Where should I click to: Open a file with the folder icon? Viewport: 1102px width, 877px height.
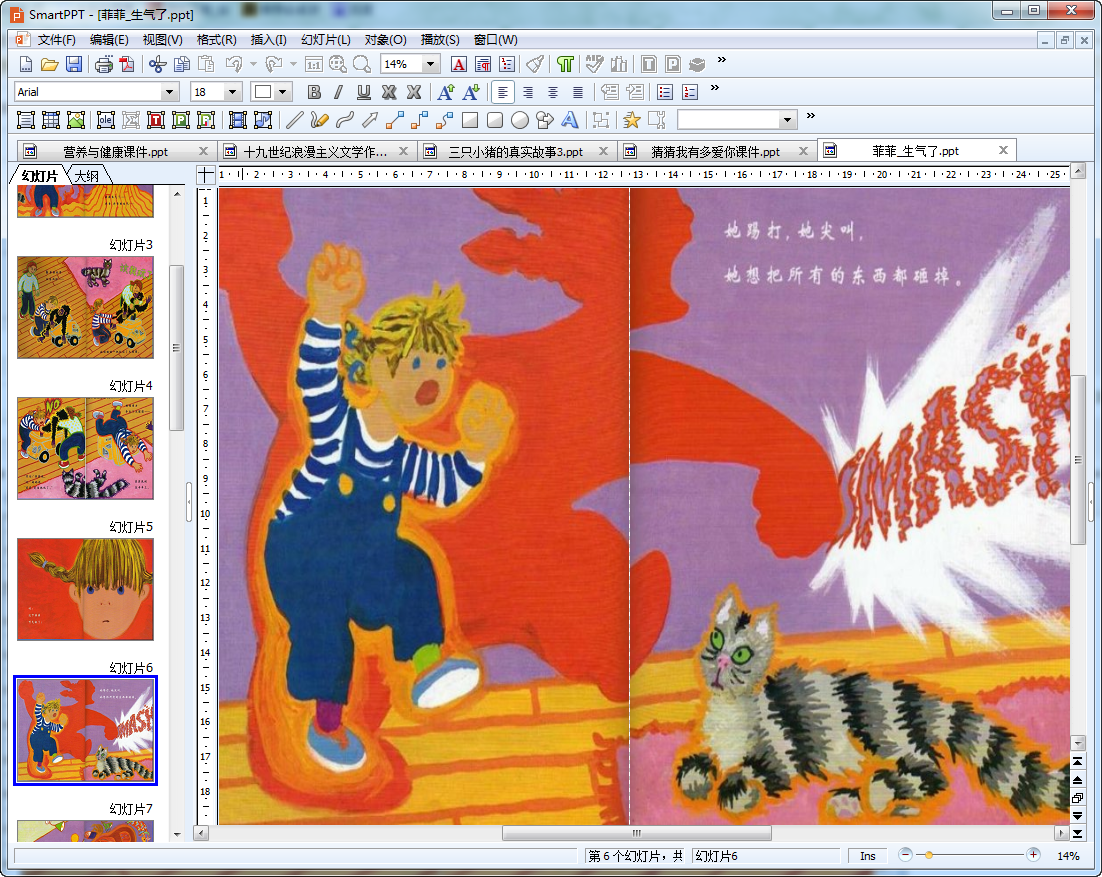[x=49, y=65]
